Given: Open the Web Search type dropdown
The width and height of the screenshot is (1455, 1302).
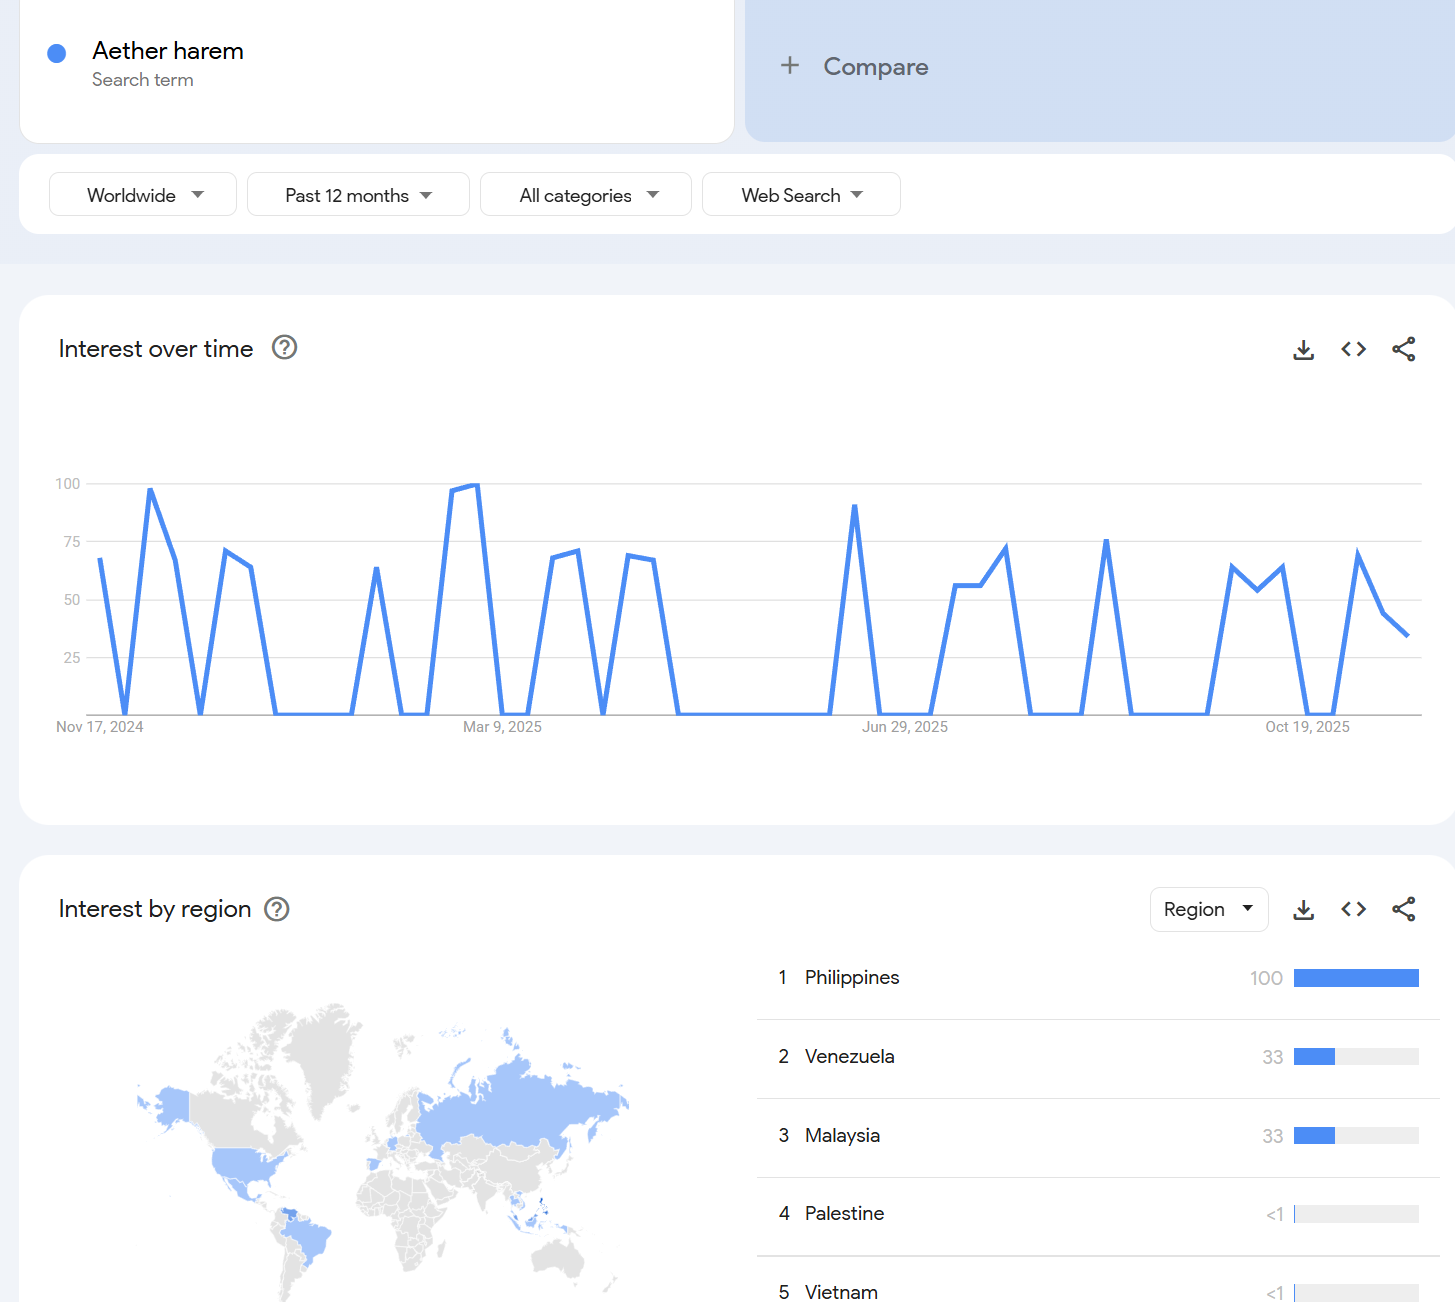Looking at the screenshot, I should (801, 194).
